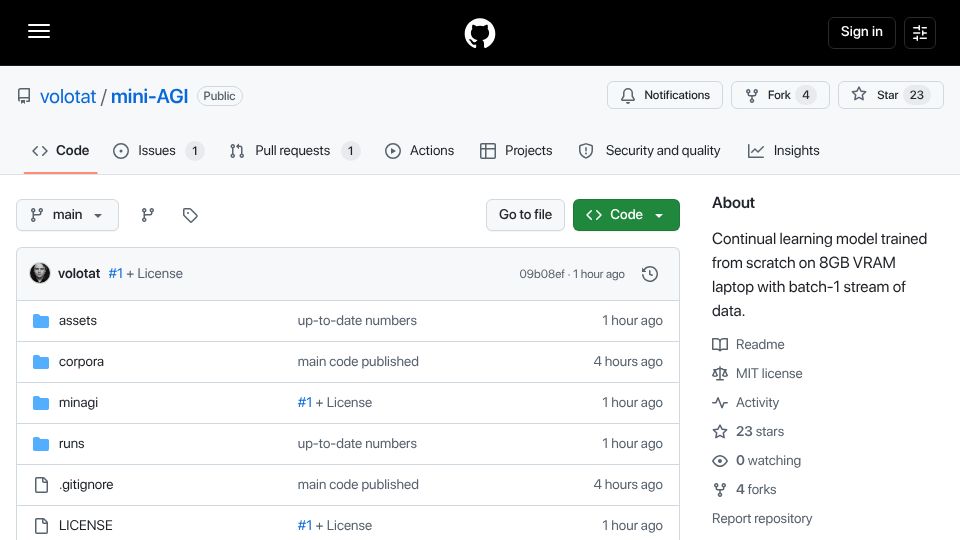Image resolution: width=960 pixels, height=540 pixels.
Task: View 4 forks link
Action: 744,490
